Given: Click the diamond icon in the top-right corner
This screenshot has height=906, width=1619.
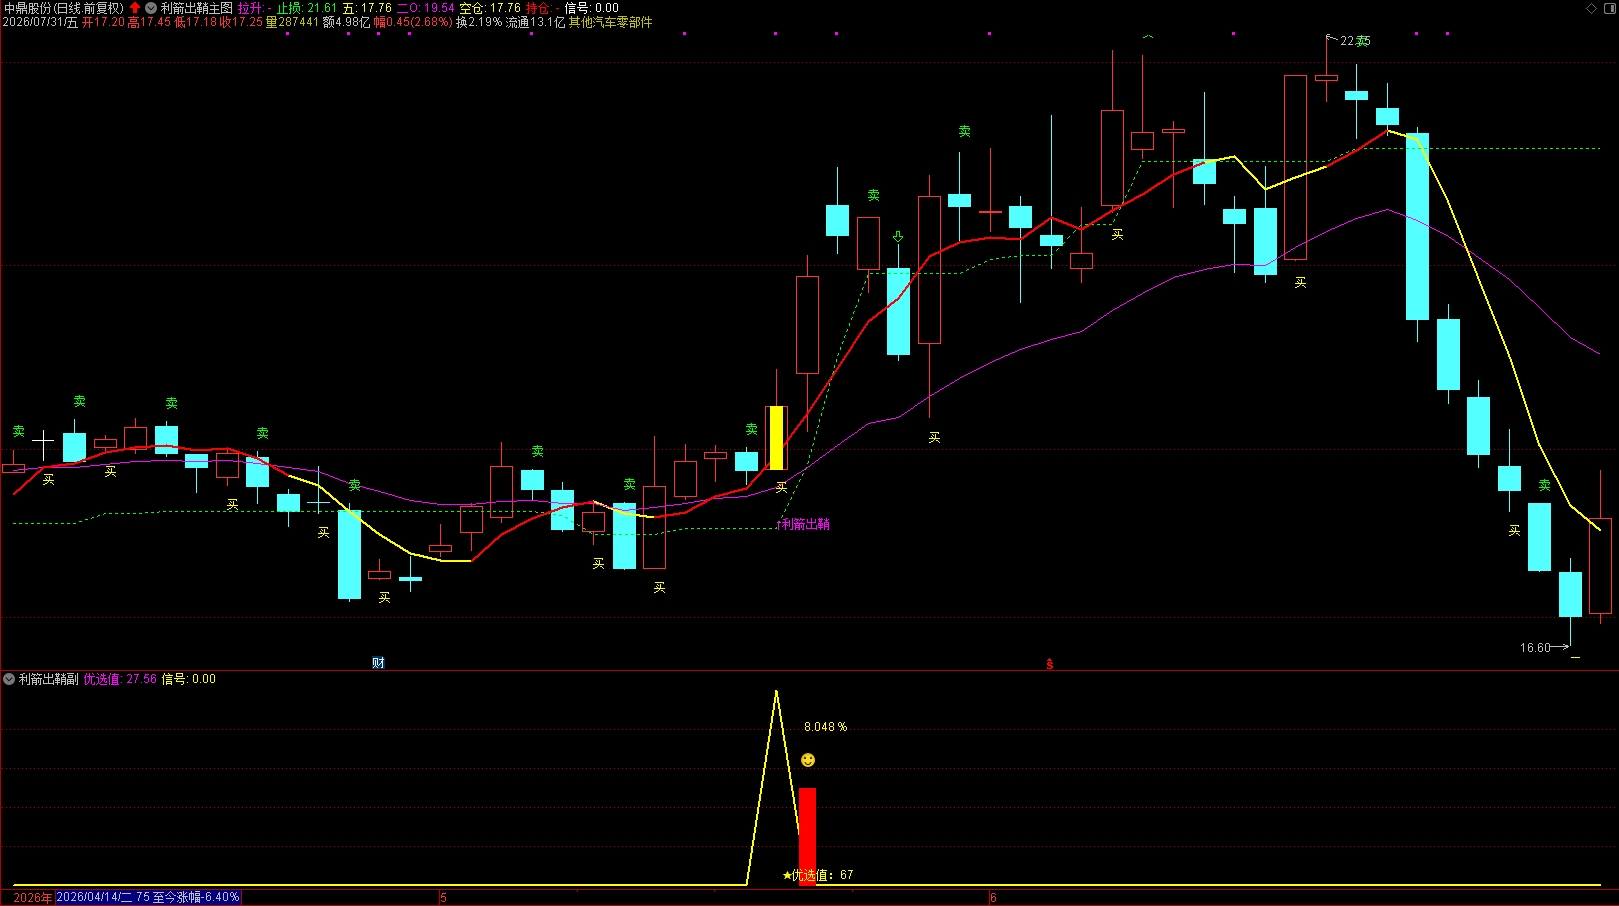Looking at the screenshot, I should [x=1592, y=8].
